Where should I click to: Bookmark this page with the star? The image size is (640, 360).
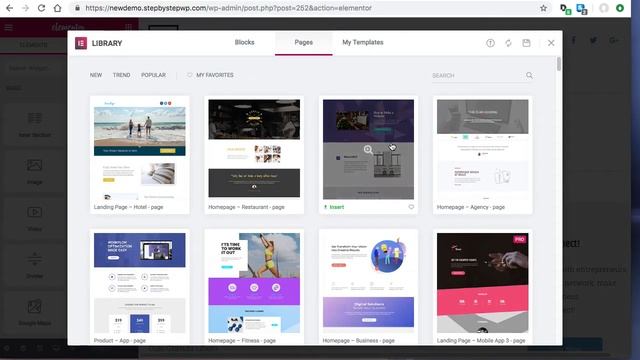[543, 8]
